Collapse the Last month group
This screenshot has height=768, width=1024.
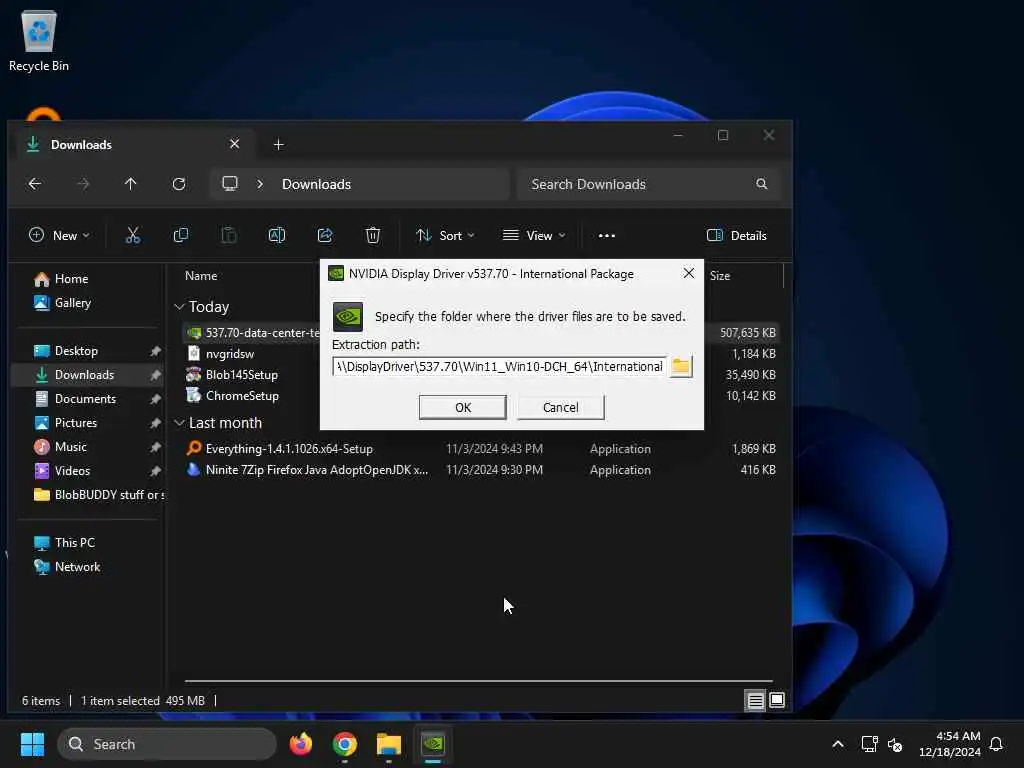179,423
